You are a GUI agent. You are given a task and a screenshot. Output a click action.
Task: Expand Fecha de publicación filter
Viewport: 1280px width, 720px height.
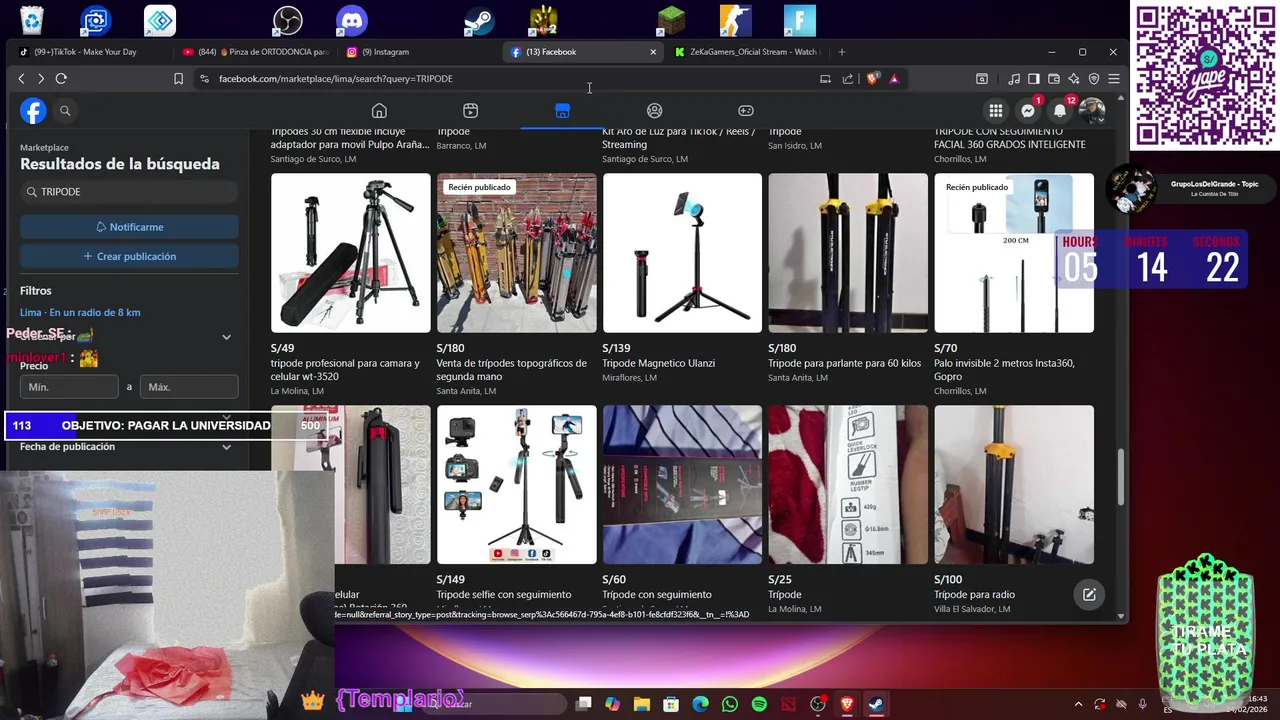tap(129, 447)
